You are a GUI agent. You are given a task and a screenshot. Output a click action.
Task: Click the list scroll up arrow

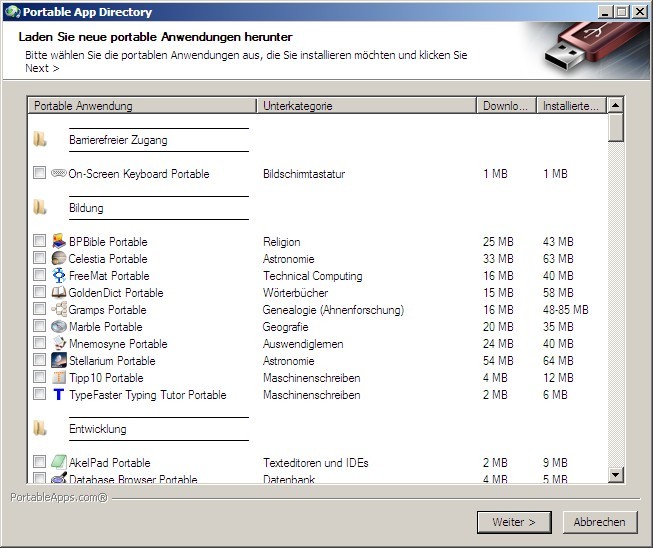[x=616, y=105]
